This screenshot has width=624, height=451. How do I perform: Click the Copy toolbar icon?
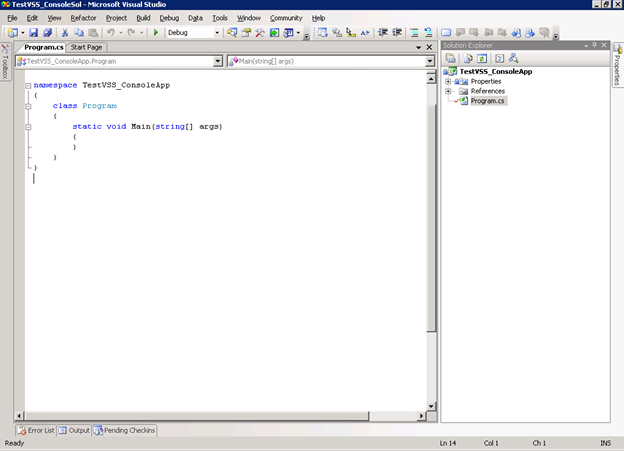point(79,33)
